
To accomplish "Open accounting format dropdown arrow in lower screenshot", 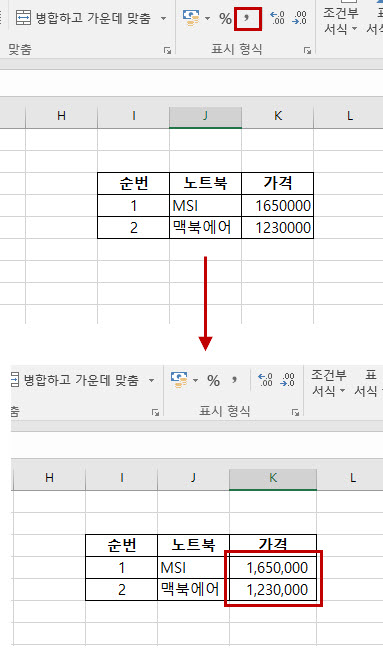I will (195, 380).
